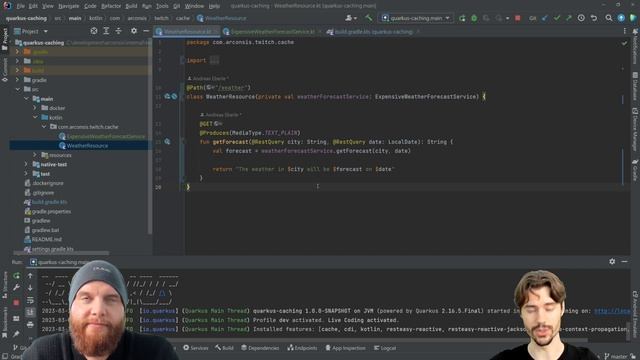Click the blue update arrow circle icon
640x360 pixels.
coord(621,18)
